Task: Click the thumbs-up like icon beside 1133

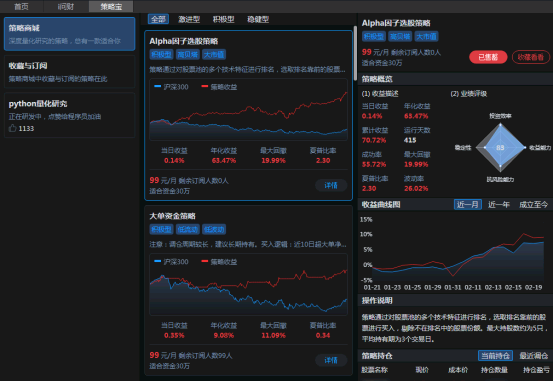Action: pyautogui.click(x=12, y=128)
